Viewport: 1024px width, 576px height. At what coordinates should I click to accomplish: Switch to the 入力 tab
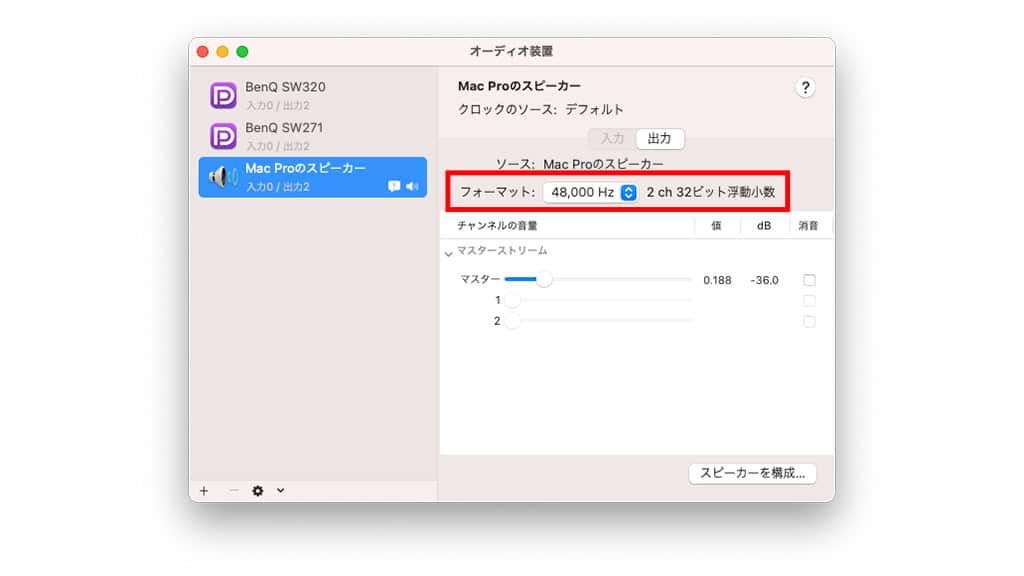coord(612,138)
